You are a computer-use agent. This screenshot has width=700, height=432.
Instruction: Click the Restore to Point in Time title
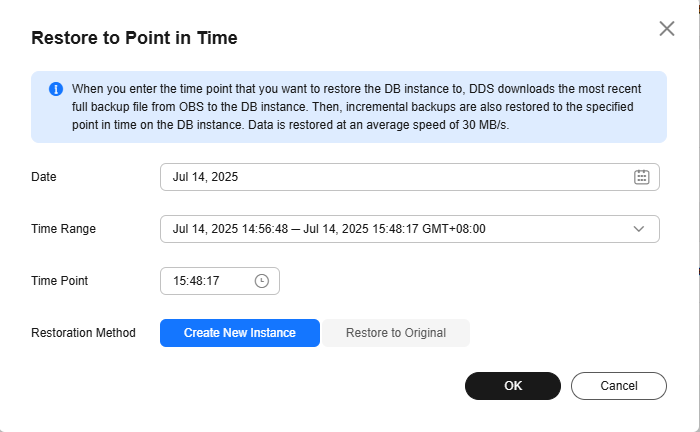(x=134, y=38)
